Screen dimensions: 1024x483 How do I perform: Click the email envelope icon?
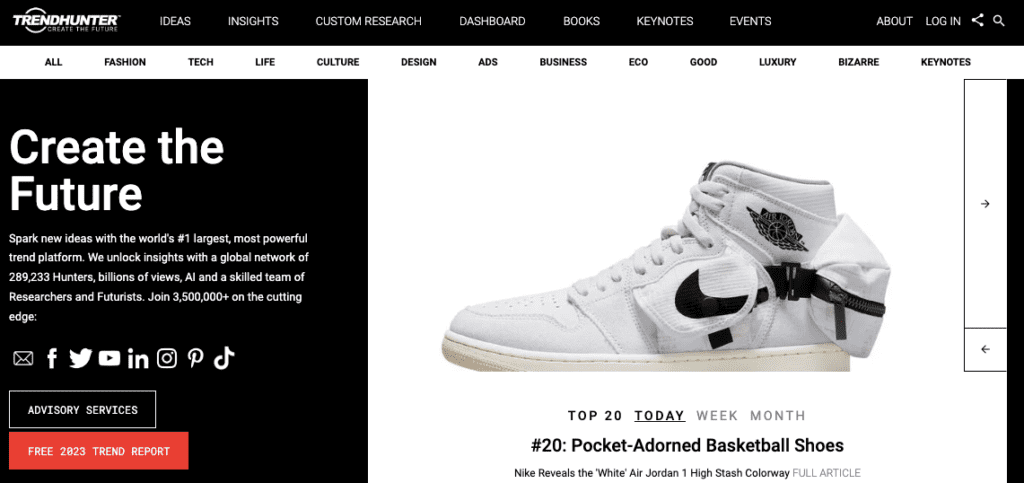[x=23, y=358]
